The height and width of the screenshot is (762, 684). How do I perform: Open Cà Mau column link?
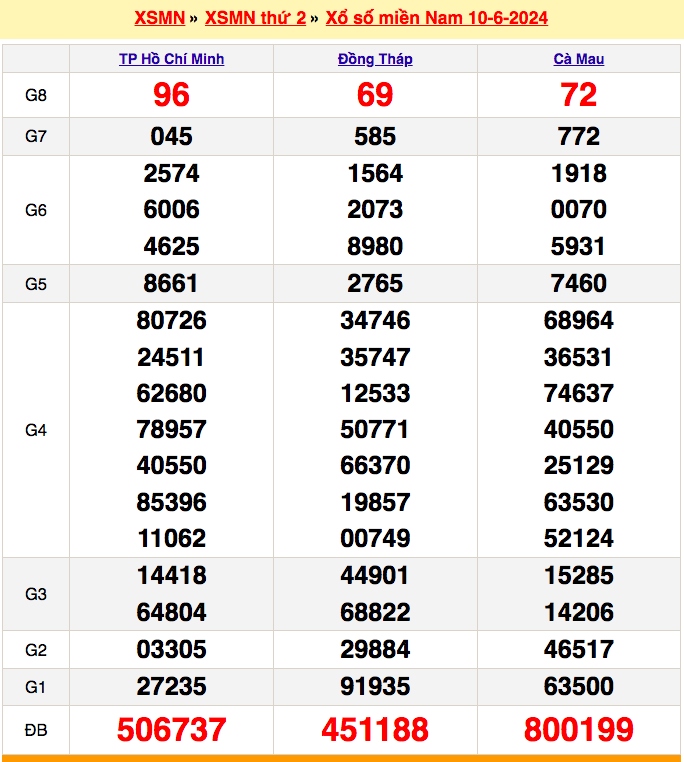point(579,59)
